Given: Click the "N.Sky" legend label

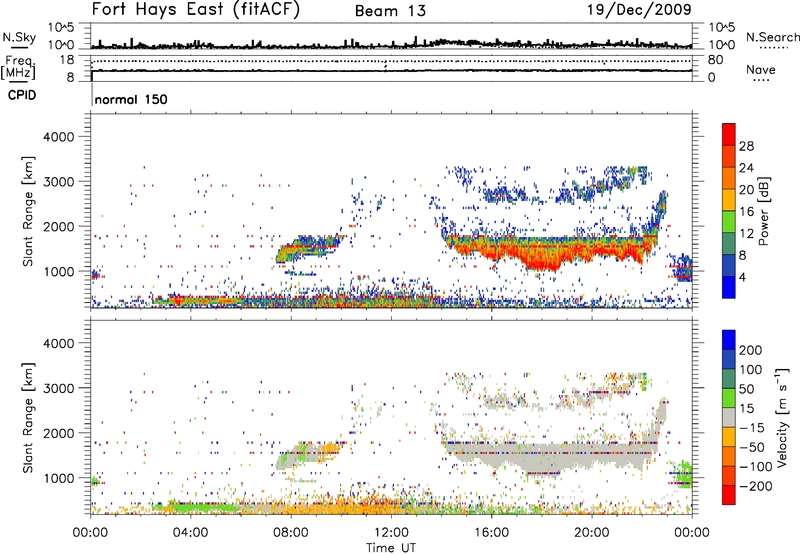Looking at the screenshot, I should point(19,37).
